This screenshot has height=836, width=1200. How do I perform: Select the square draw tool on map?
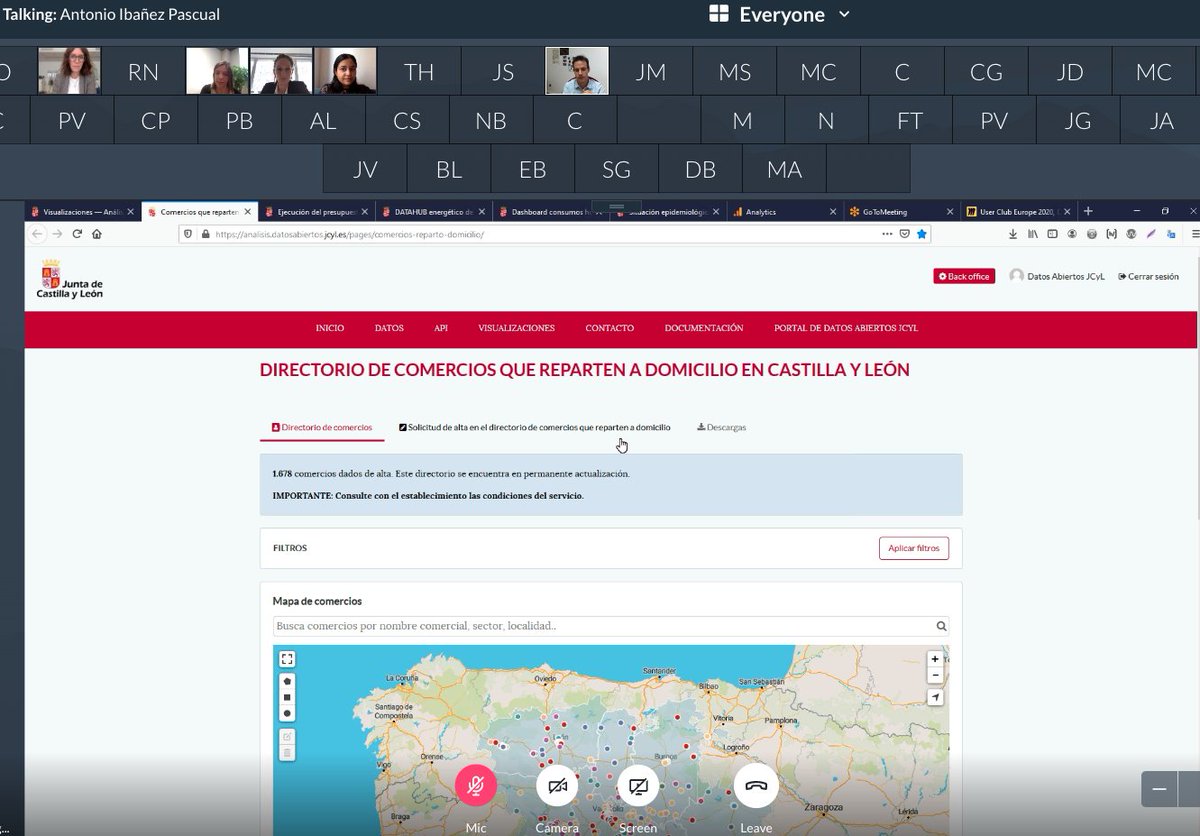(x=287, y=697)
